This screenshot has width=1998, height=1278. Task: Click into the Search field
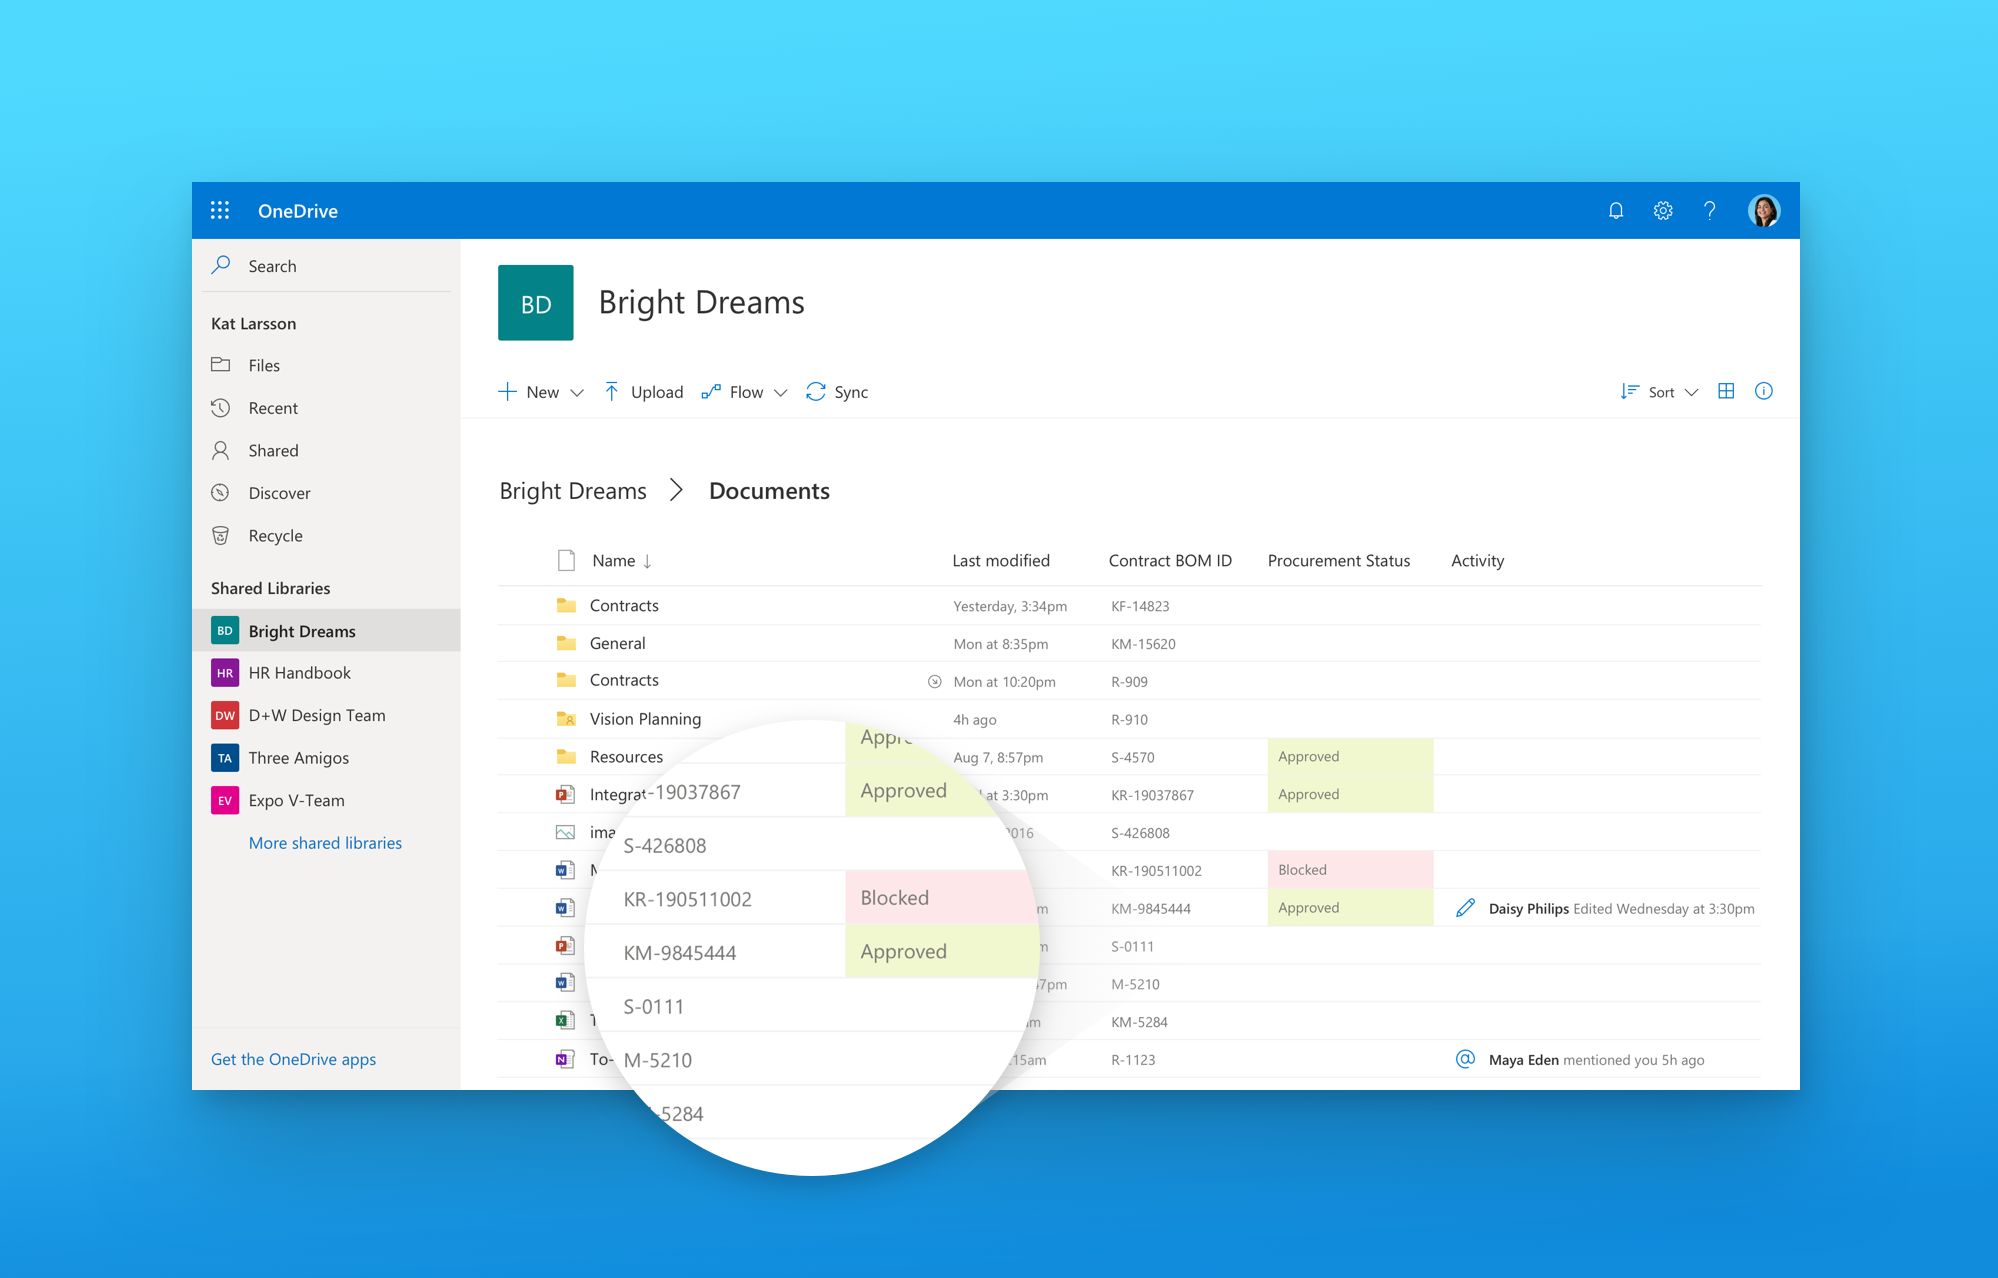[x=326, y=265]
